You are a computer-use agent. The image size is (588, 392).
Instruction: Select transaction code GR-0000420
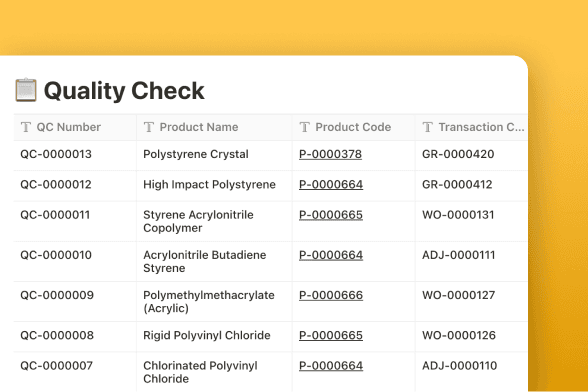point(458,154)
